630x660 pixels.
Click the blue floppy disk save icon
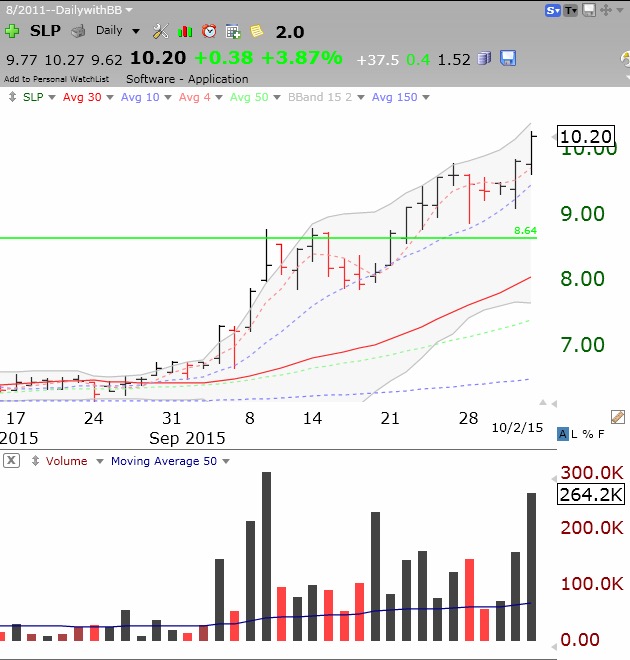tap(508, 58)
